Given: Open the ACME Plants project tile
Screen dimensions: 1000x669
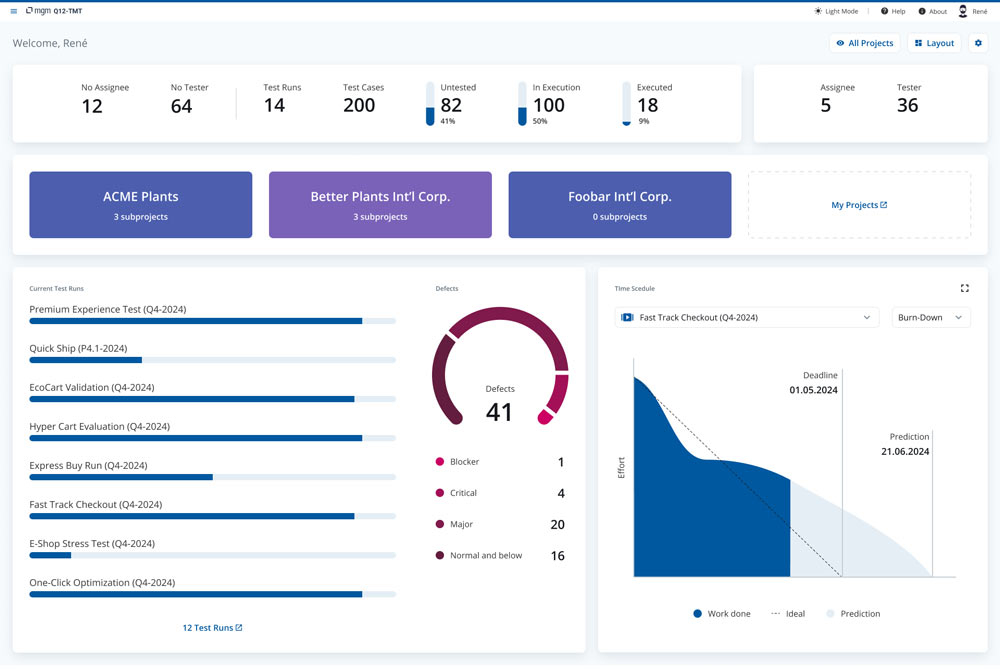Looking at the screenshot, I should [140, 205].
